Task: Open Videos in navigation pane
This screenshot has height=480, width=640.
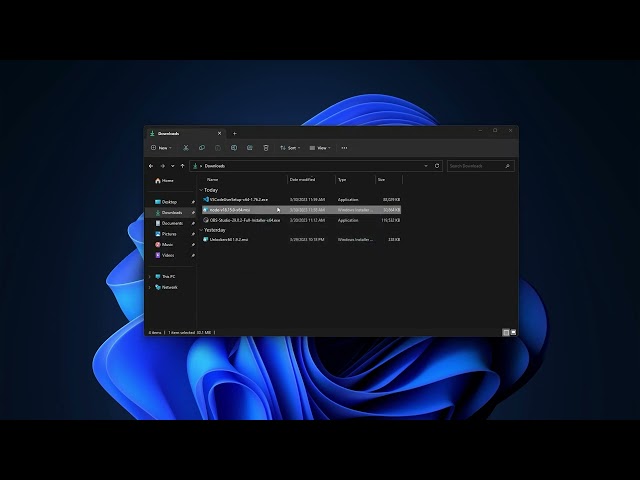Action: [x=165, y=255]
